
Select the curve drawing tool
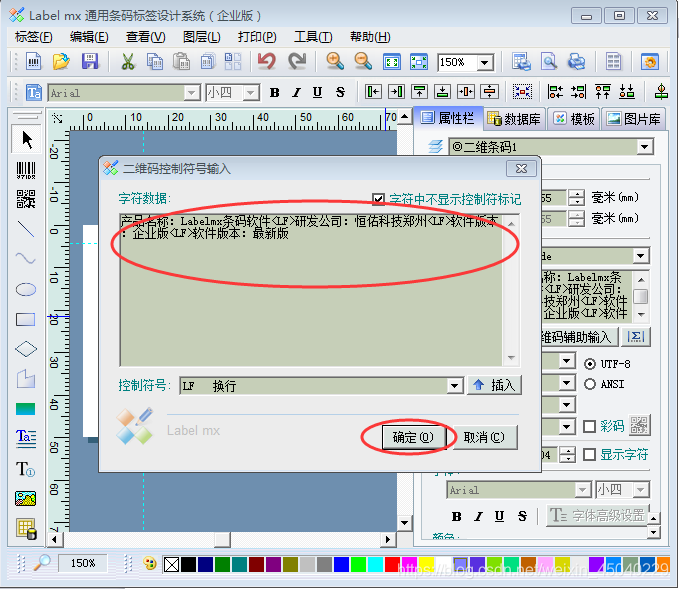(26, 259)
